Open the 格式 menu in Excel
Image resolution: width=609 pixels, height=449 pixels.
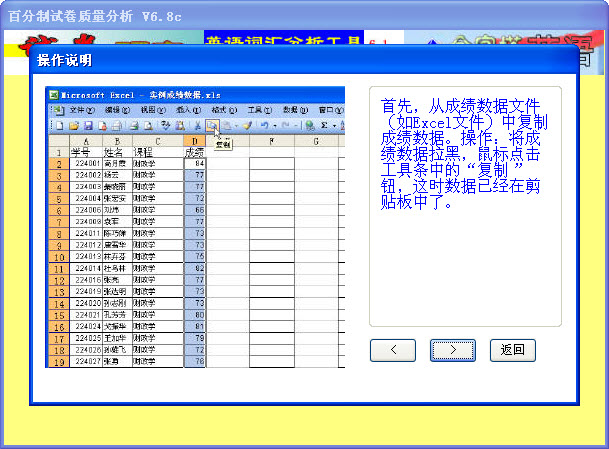224,110
